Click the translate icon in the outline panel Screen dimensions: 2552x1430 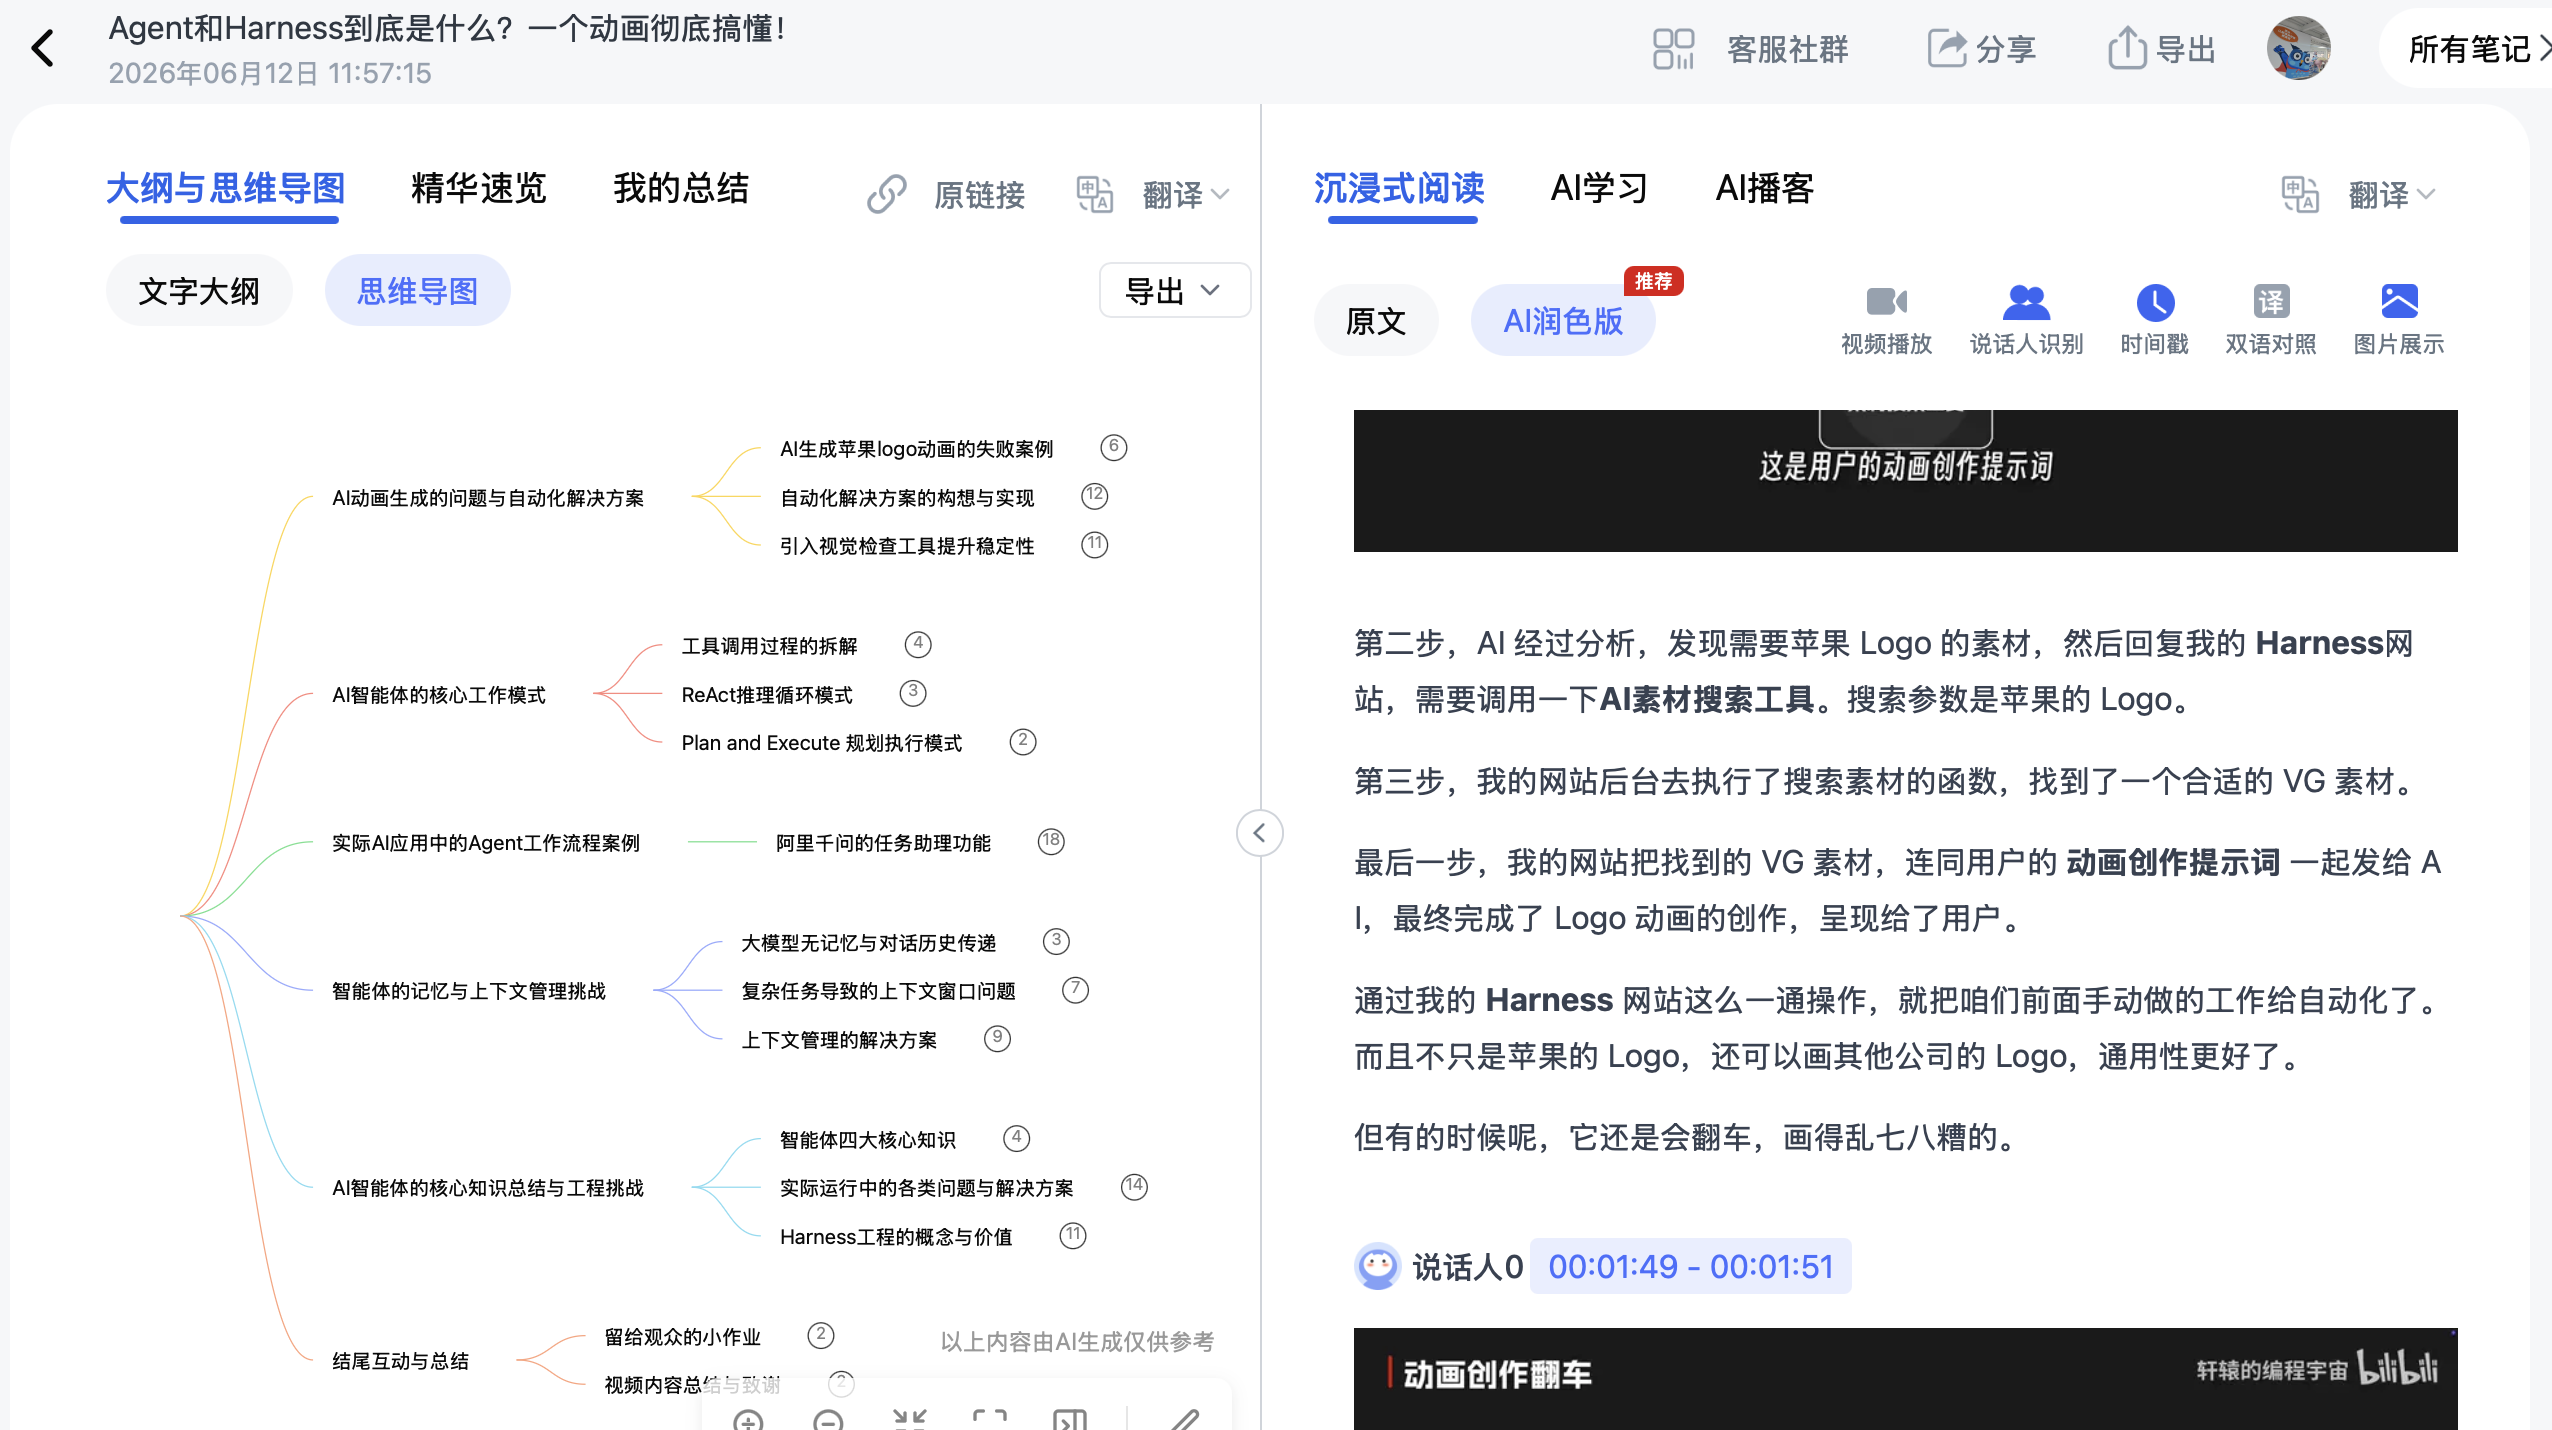[x=1095, y=194]
